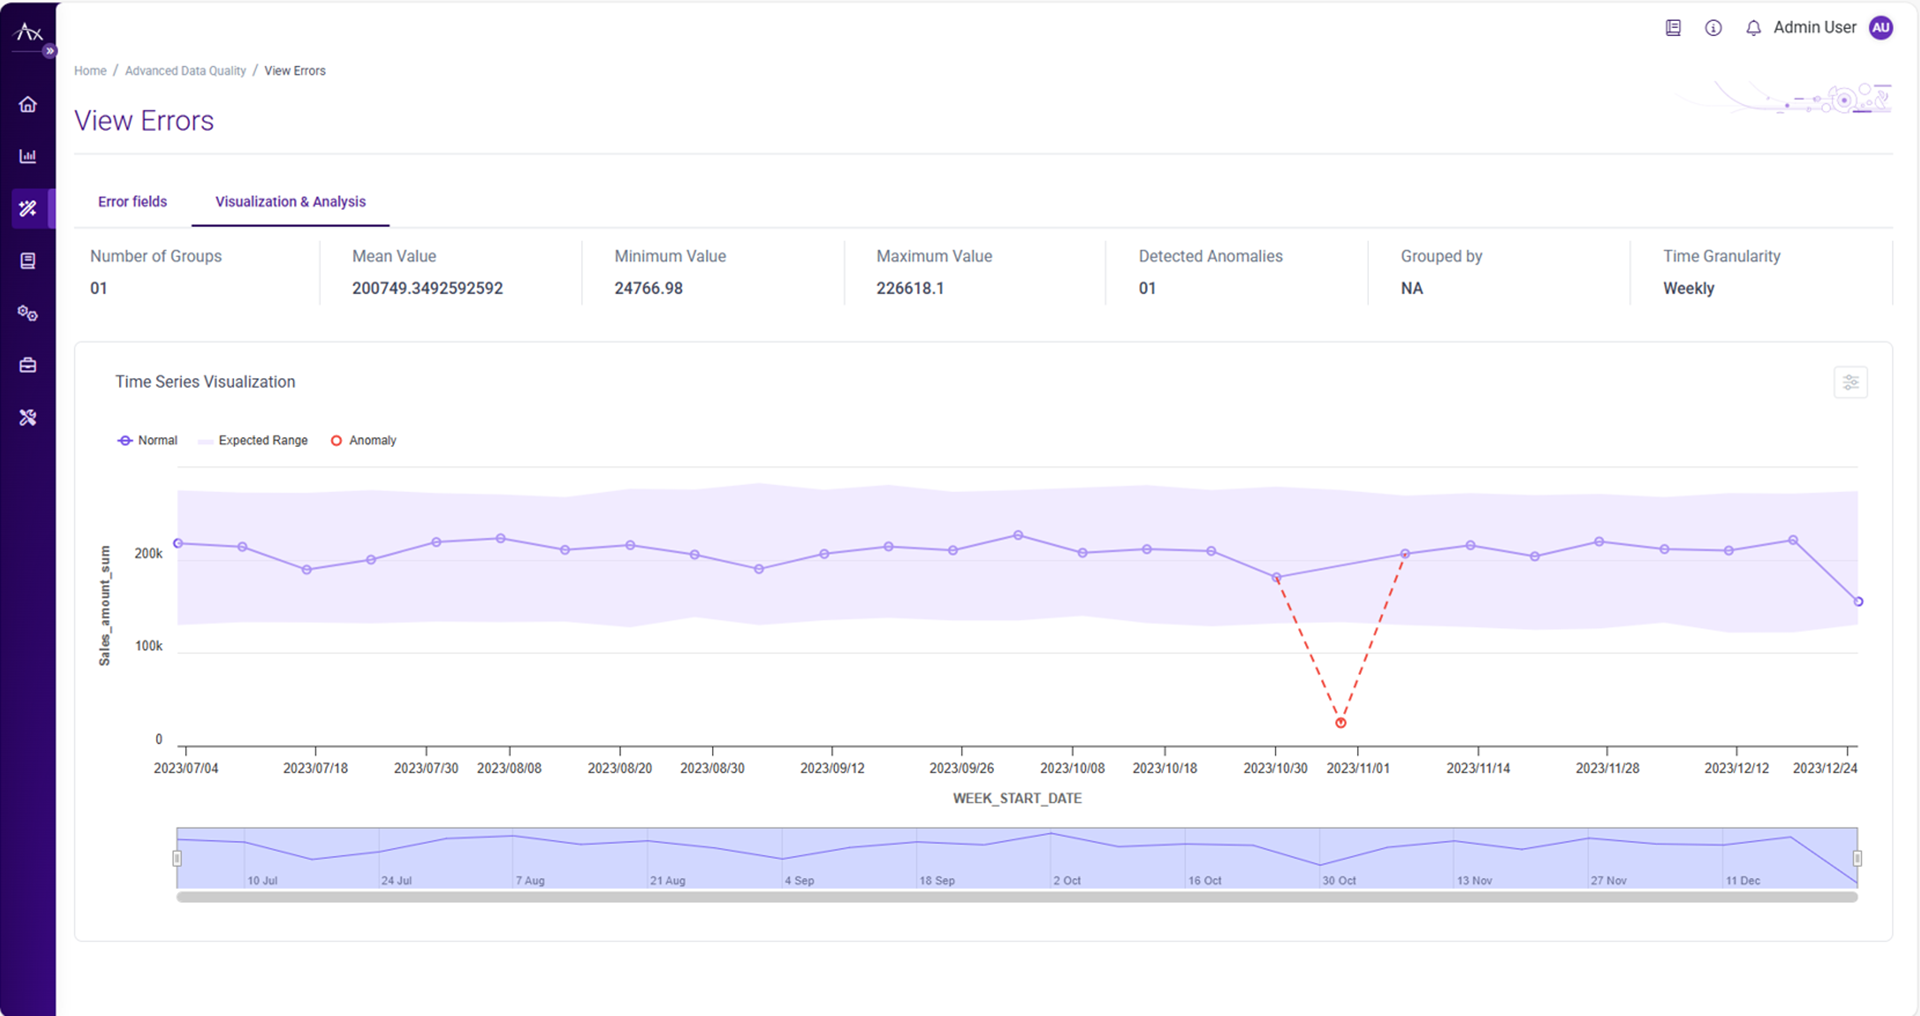This screenshot has height=1016, width=1920.
Task: Open the gears configuration sidebar icon
Action: pos(28,313)
